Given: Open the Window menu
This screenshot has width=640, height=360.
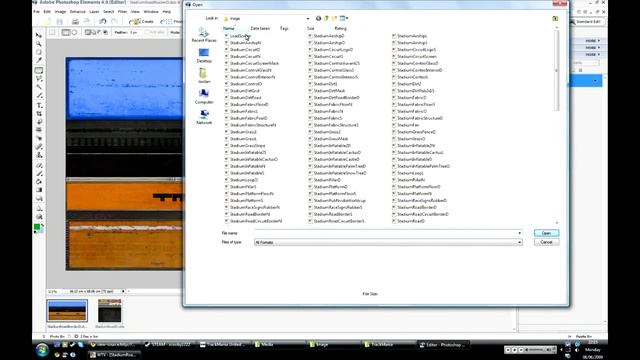Looking at the screenshot, I should coord(151,12).
